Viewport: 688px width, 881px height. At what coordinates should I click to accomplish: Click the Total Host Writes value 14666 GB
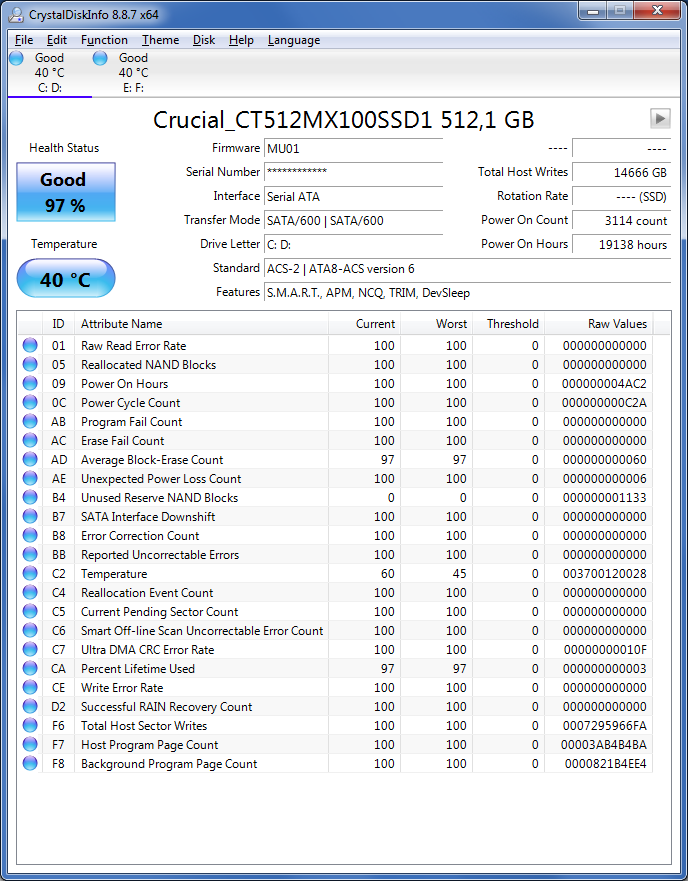[x=621, y=172]
